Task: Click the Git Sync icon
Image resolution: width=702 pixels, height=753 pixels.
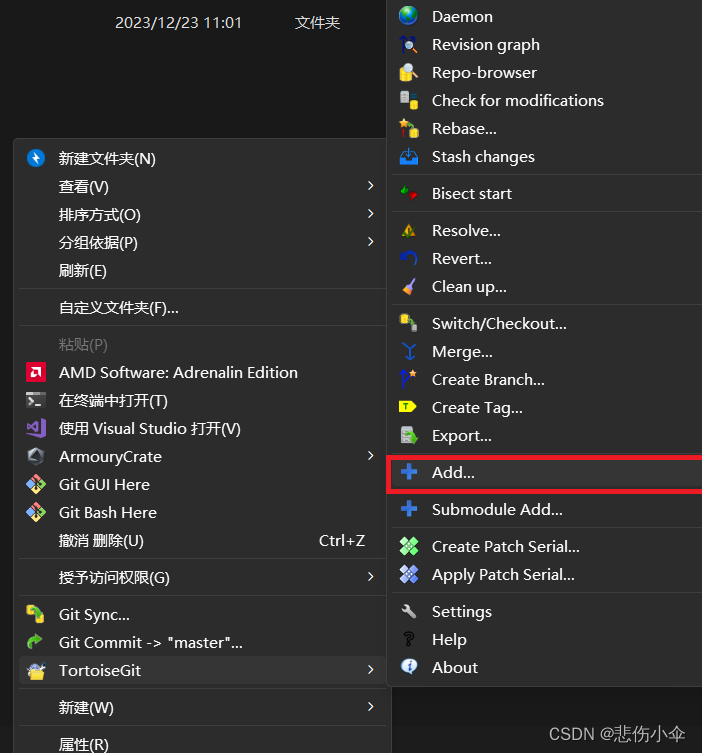Action: [x=35, y=614]
